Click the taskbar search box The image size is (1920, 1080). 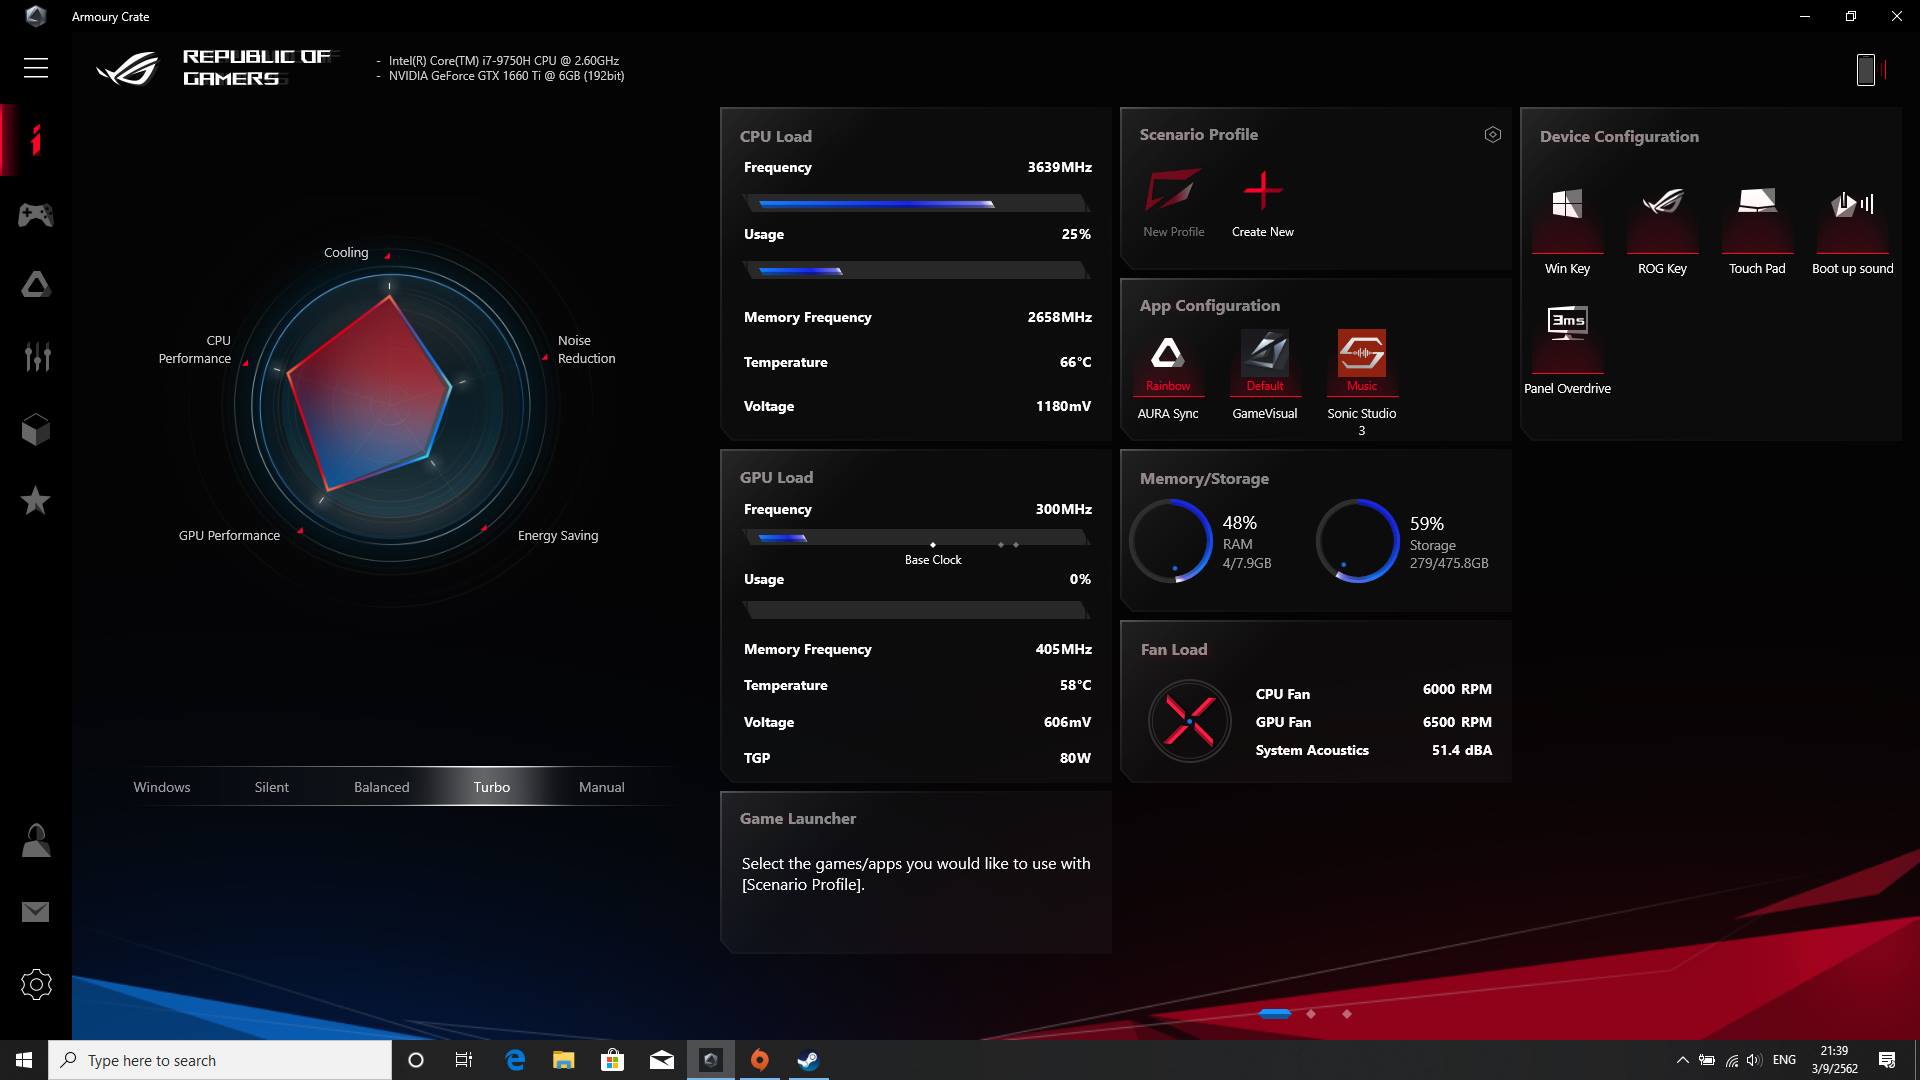point(220,1060)
